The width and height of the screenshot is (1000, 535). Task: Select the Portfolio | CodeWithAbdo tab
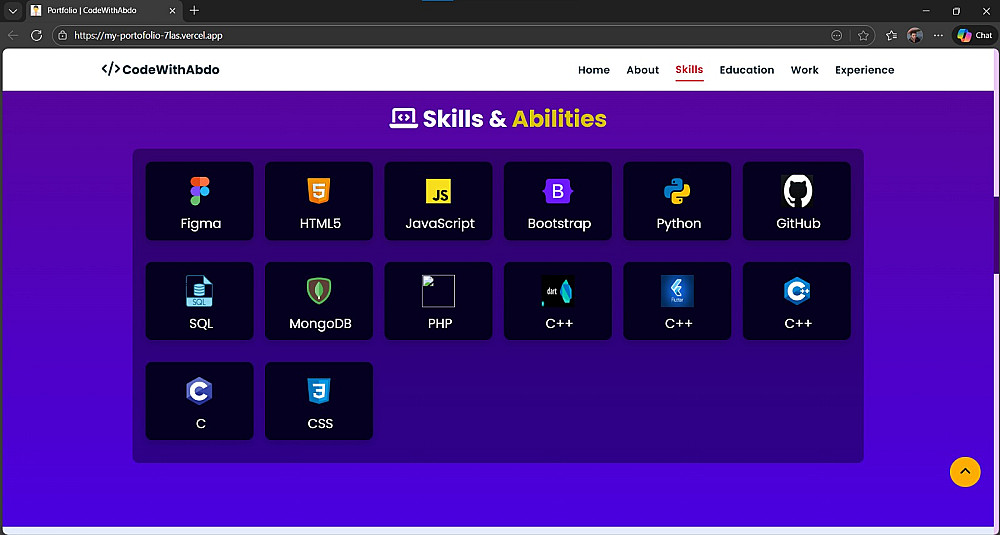click(104, 11)
